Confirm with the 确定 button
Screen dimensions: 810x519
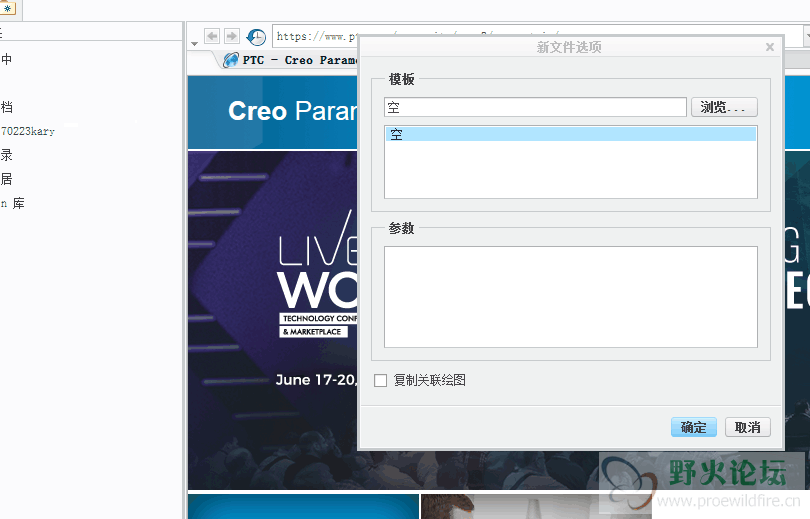tap(694, 427)
